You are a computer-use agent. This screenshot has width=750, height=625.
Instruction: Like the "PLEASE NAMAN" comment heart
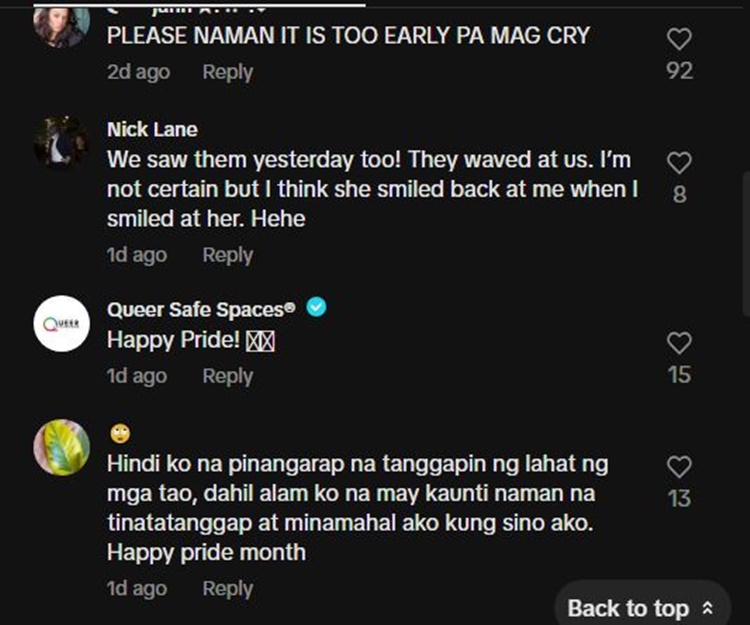click(x=679, y=39)
